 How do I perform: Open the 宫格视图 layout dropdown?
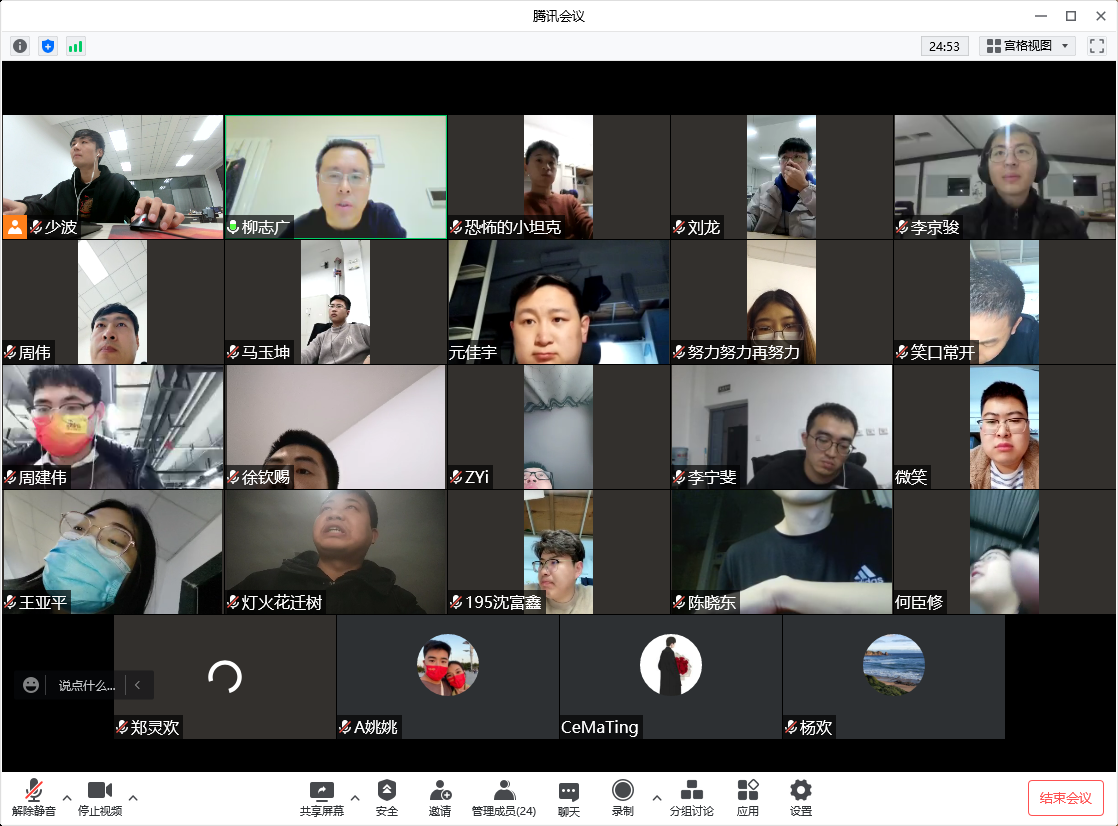1027,46
